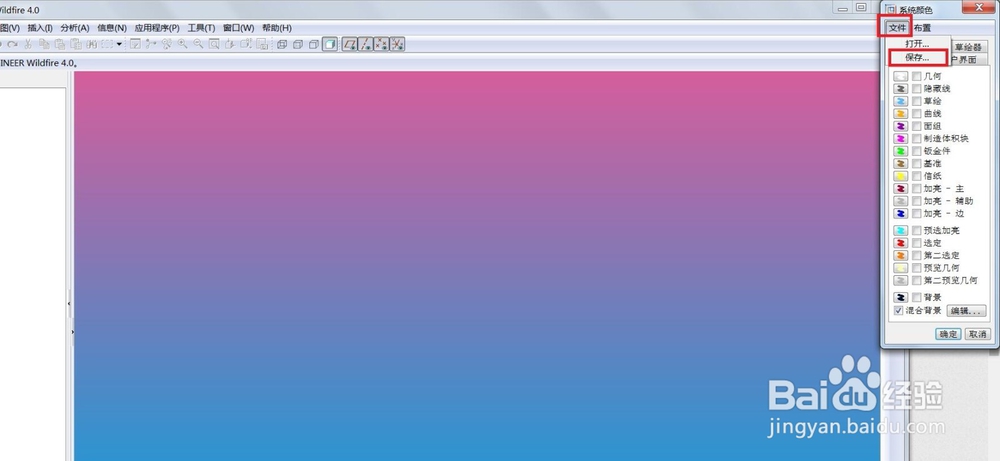Toggle datum points display icon
Viewport: 1000px width, 461px height.
[x=381, y=44]
